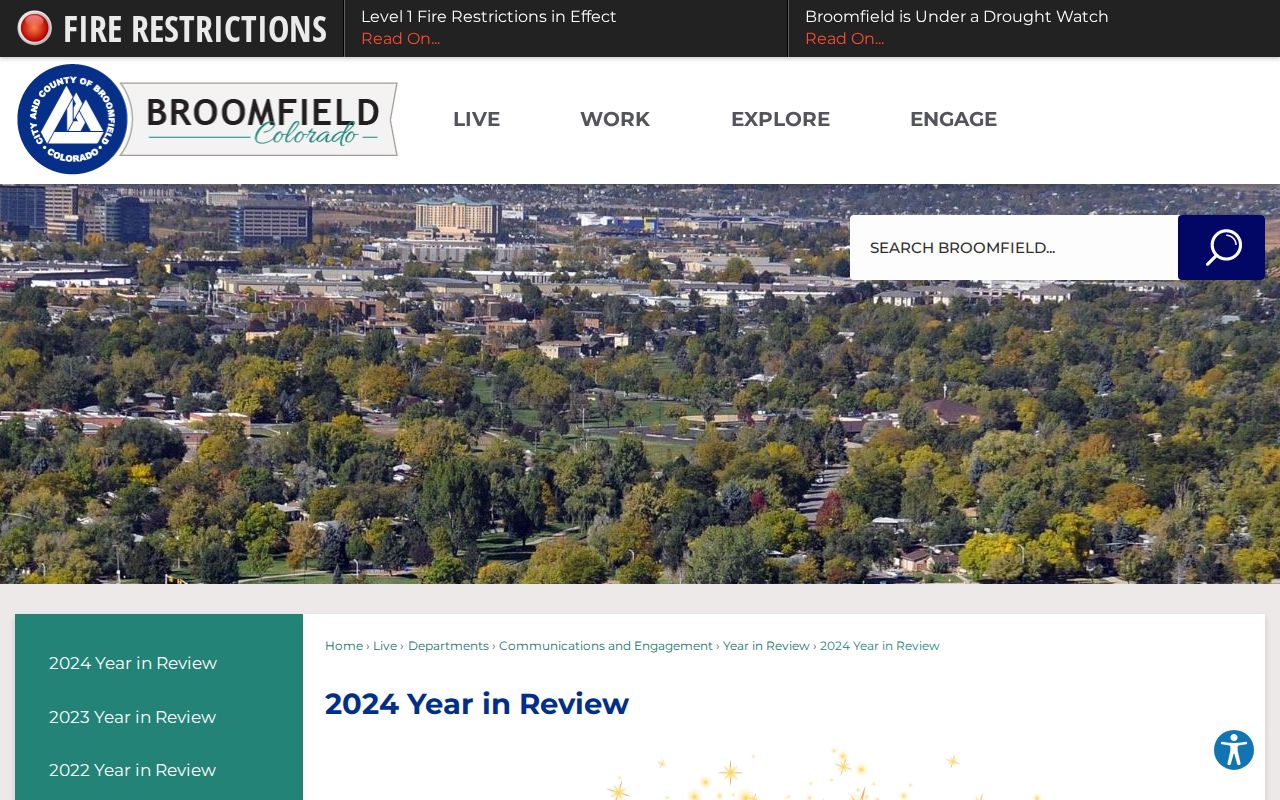
Task: Click Broomfield is Under a Drought Watch headline
Action: click(x=957, y=17)
